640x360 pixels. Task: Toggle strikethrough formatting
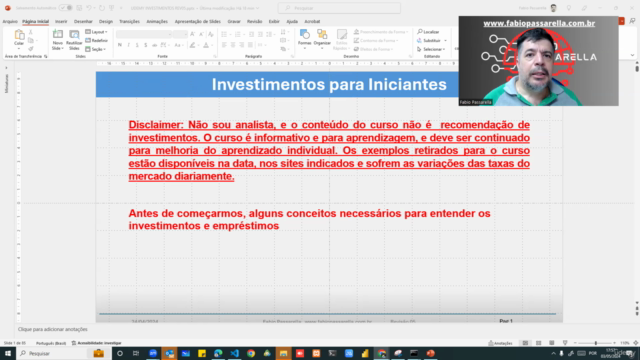154,45
